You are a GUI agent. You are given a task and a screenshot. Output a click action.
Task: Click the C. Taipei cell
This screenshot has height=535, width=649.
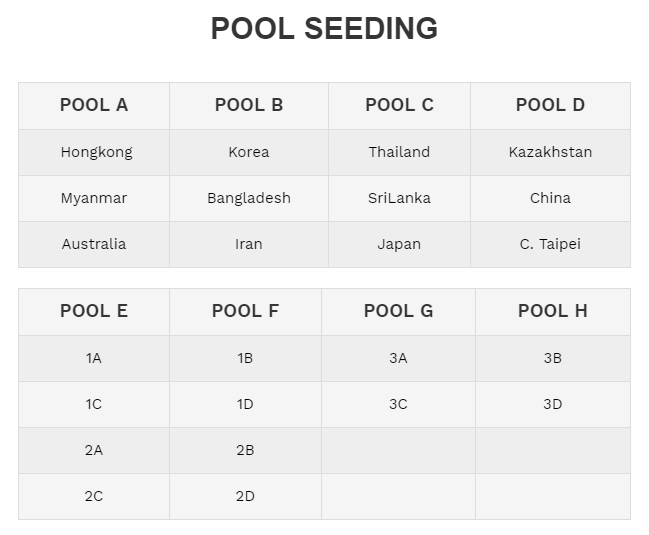550,244
